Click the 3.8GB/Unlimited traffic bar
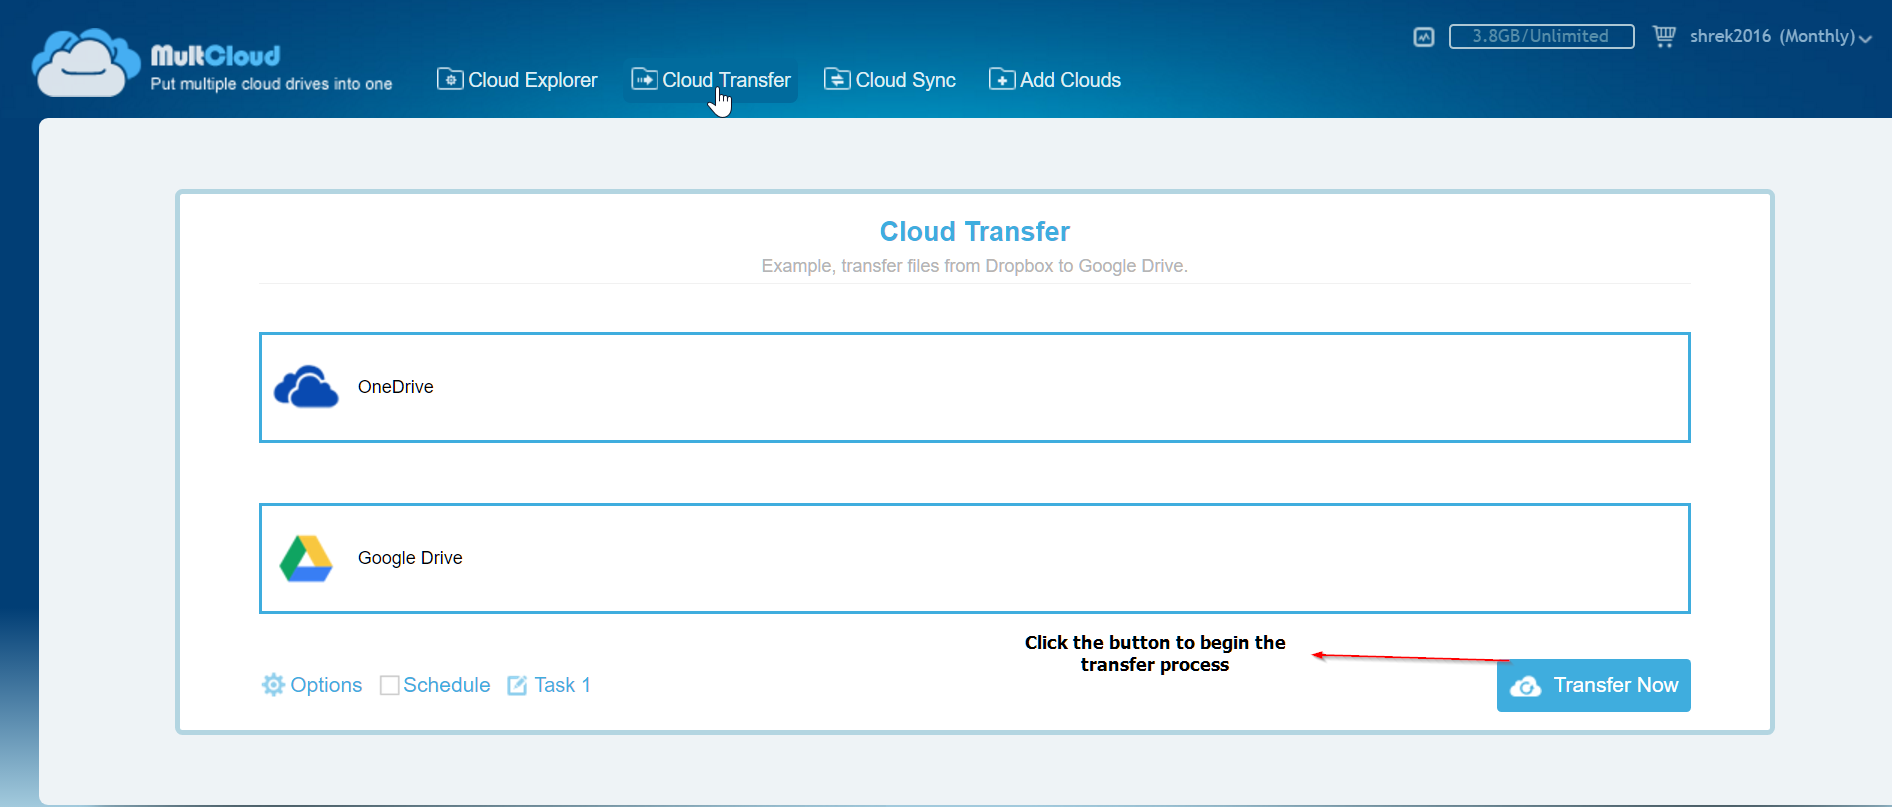The image size is (1892, 807). tap(1541, 36)
